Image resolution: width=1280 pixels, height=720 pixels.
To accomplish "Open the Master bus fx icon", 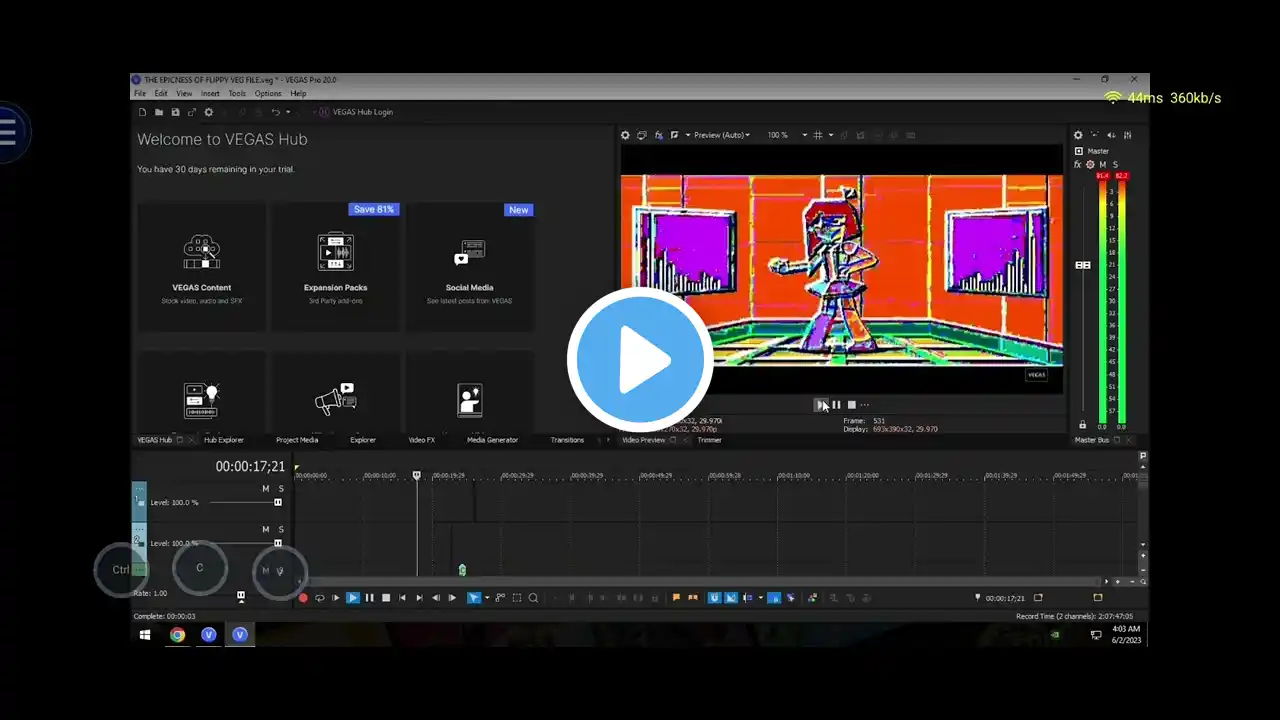I will tap(1078, 164).
